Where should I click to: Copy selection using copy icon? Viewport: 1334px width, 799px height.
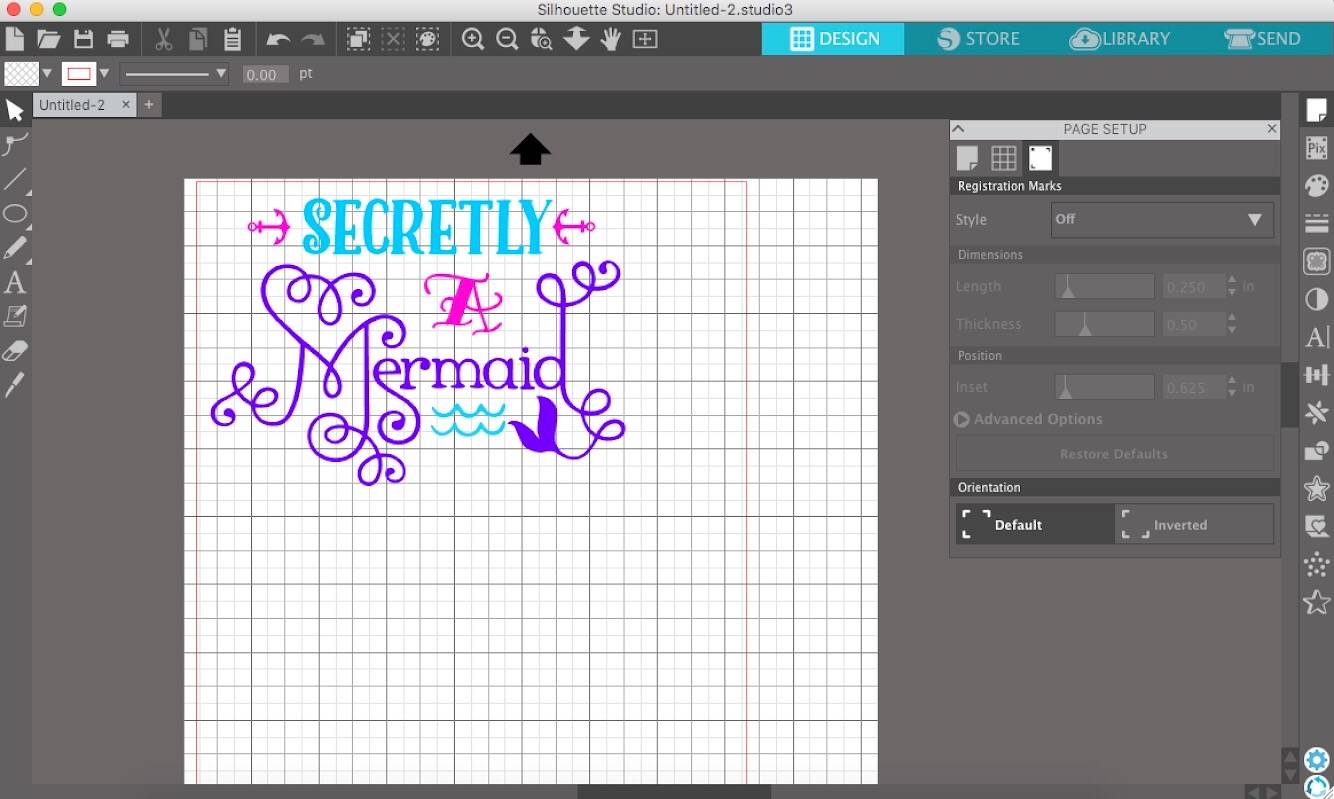[198, 40]
